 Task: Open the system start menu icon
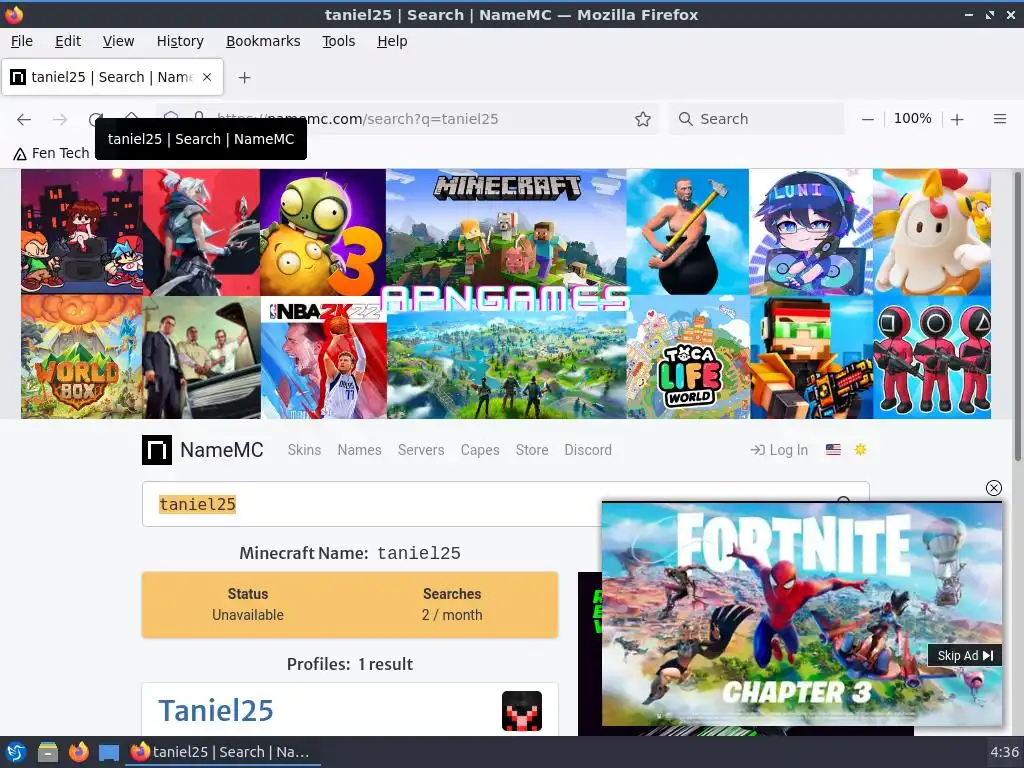16,752
